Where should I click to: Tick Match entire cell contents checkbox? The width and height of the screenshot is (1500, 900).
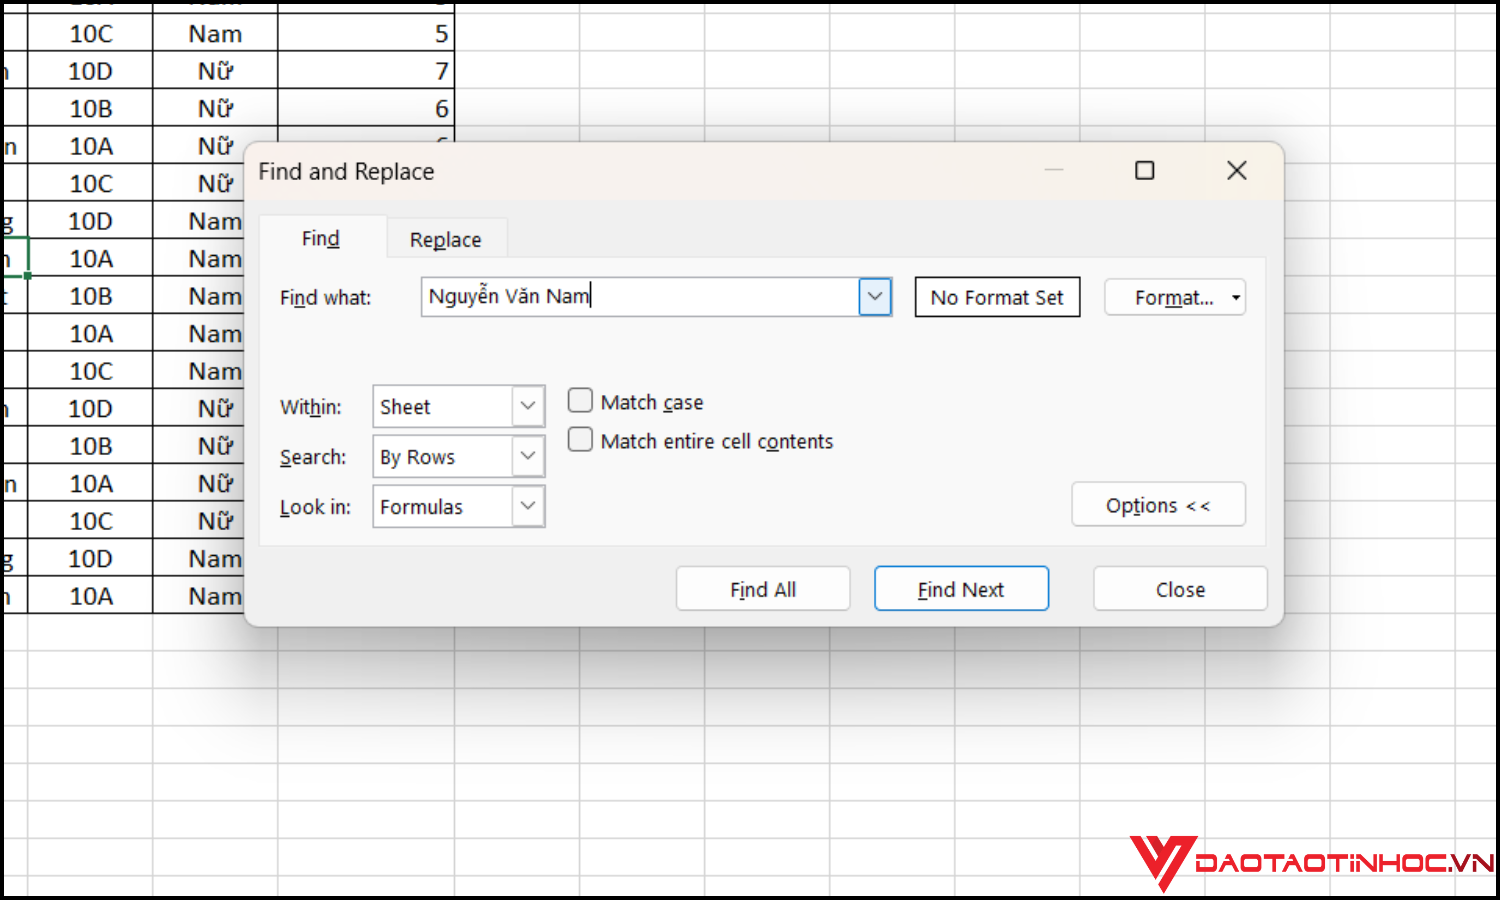tap(580, 440)
